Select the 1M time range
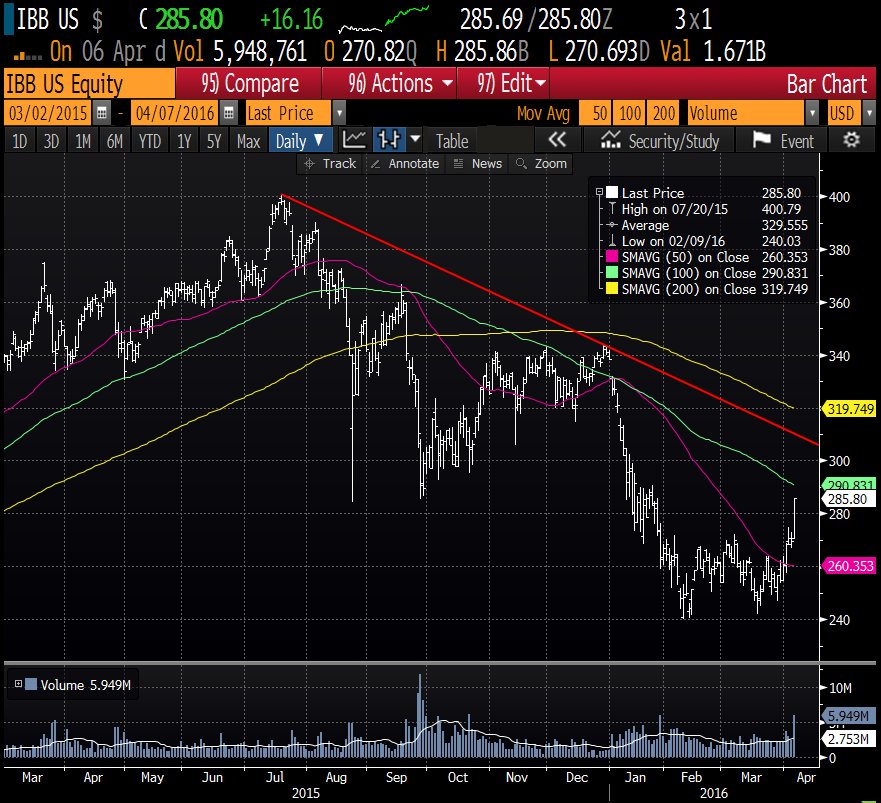The height and width of the screenshot is (803, 881). tap(83, 141)
